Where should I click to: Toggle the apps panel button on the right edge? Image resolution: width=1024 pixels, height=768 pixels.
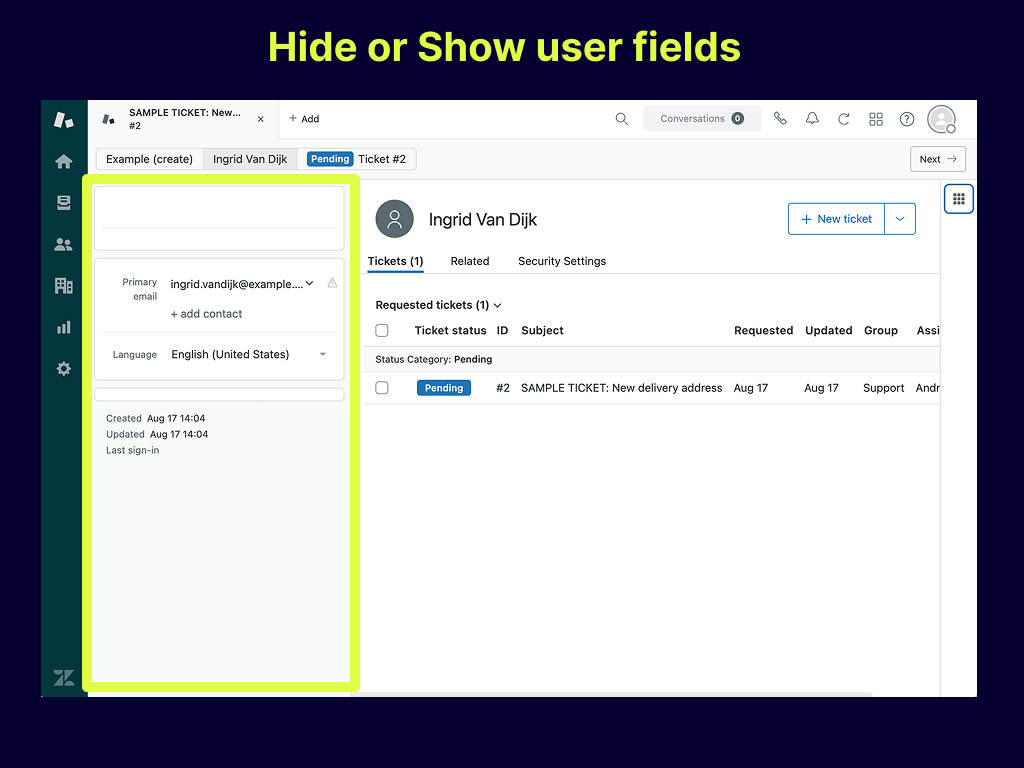(958, 199)
